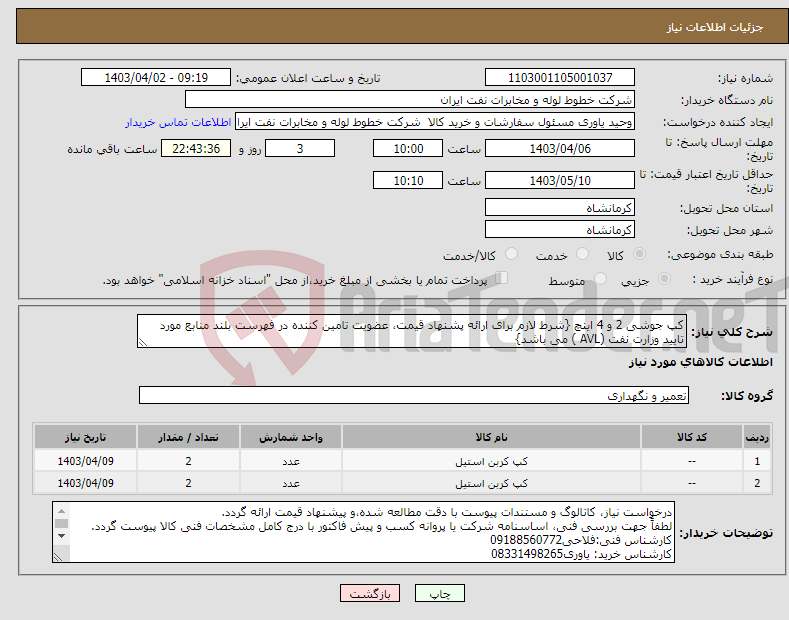The image size is (789, 620).
Task: Click the delivery province field کرمانشاه
Action: tap(560, 207)
